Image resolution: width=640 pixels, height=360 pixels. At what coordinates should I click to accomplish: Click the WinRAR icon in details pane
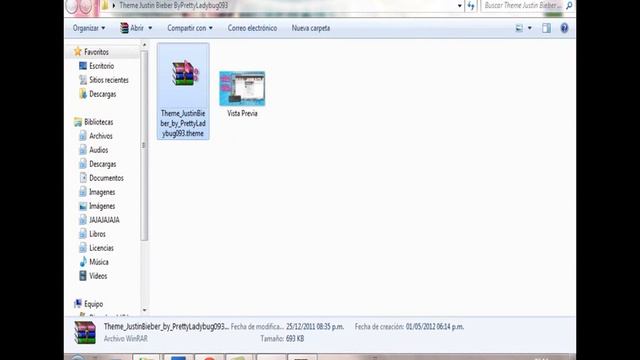tap(85, 332)
